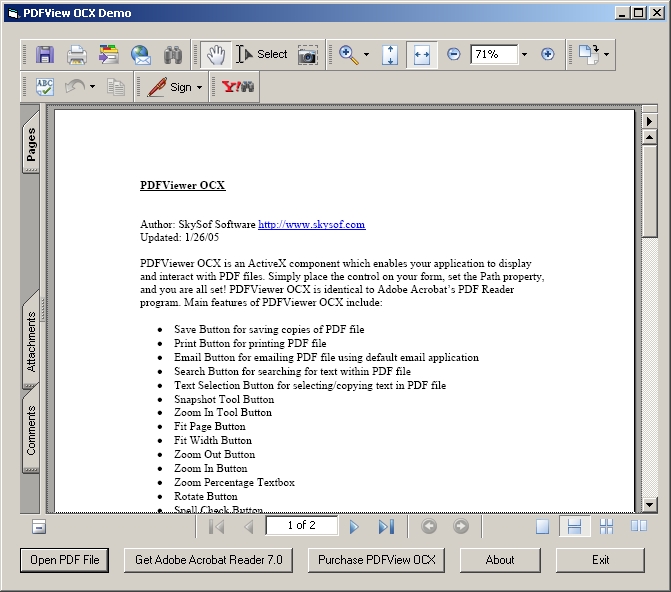Go to next page arrow
The image size is (671, 592).
pos(354,526)
